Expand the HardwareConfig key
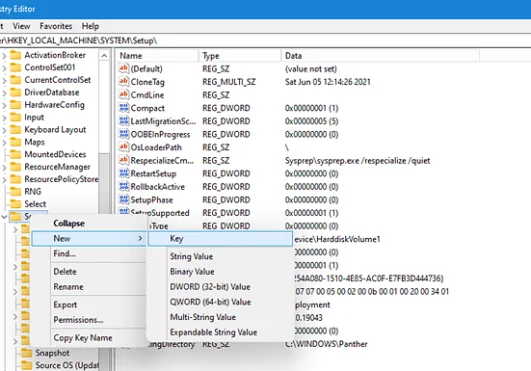Viewport: 531px width, 371px height. click(x=4, y=105)
